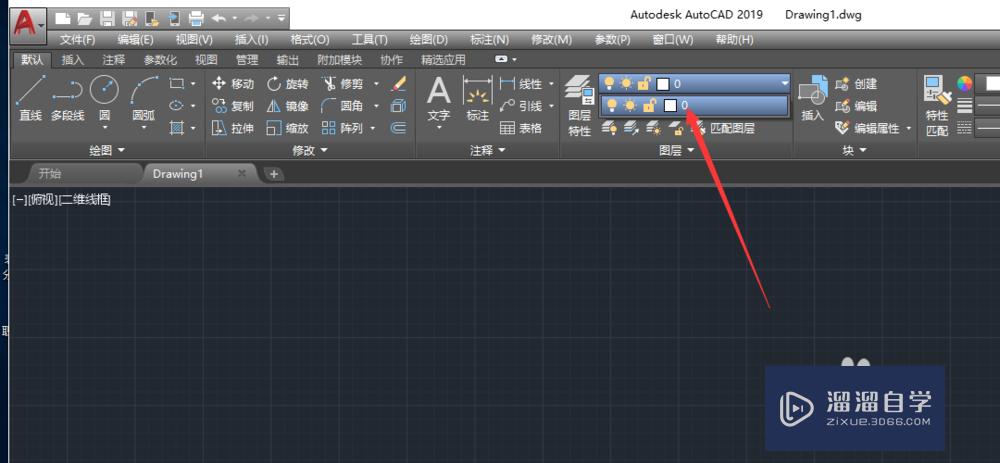Click 创建 (Create block)
Viewport: 1000px width, 463px height.
[857, 84]
